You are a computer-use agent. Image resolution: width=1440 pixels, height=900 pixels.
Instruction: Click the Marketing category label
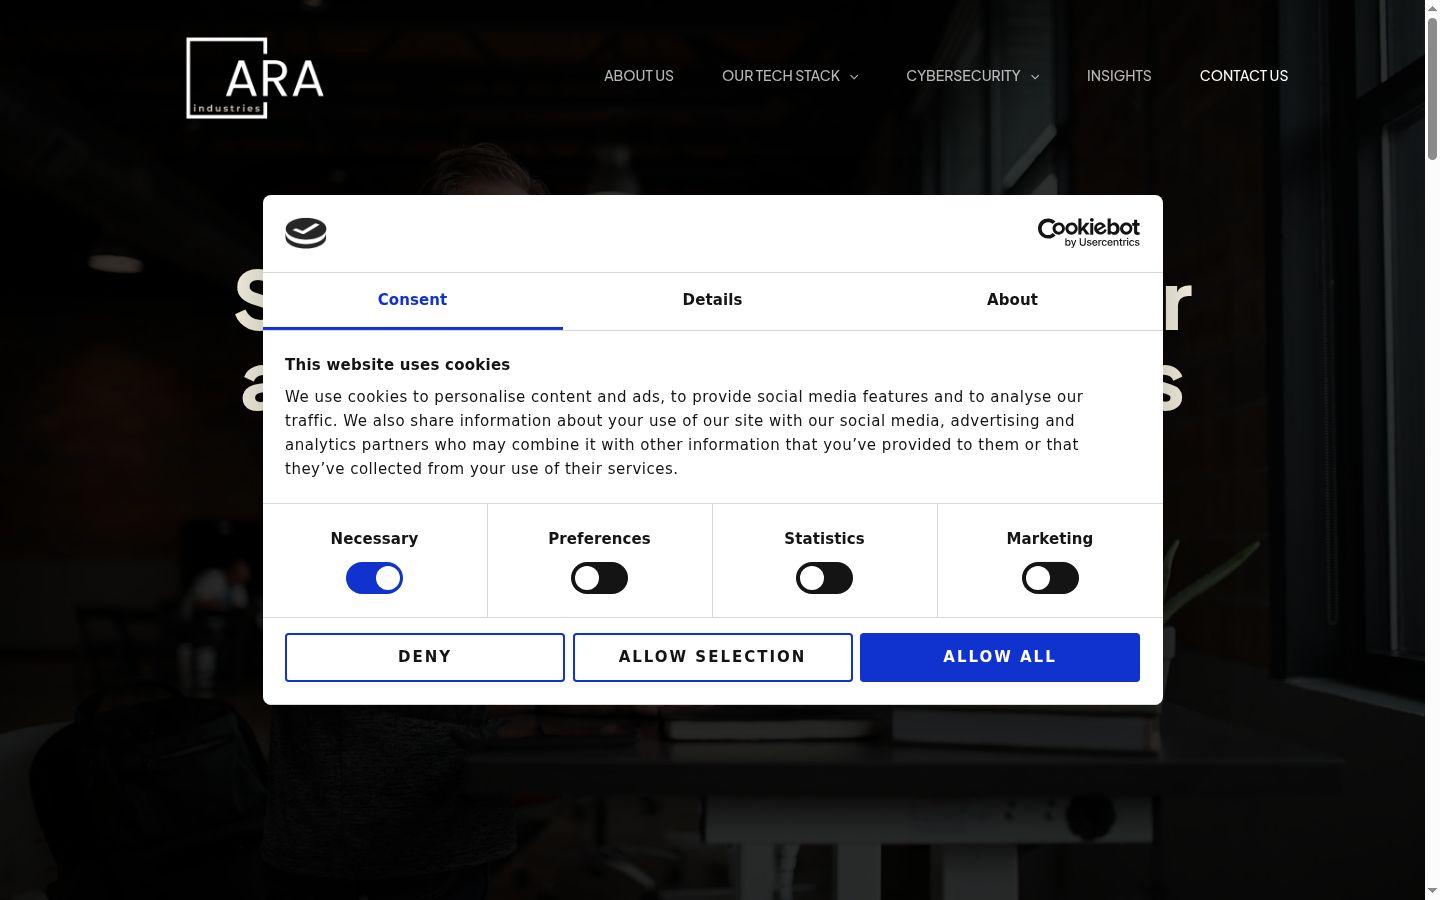coord(1050,538)
